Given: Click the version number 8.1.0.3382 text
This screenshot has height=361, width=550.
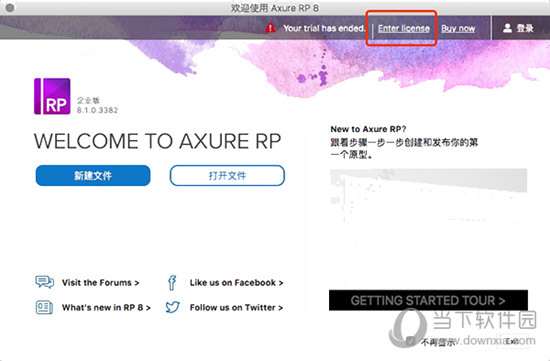Looking at the screenshot, I should pyautogui.click(x=97, y=110).
